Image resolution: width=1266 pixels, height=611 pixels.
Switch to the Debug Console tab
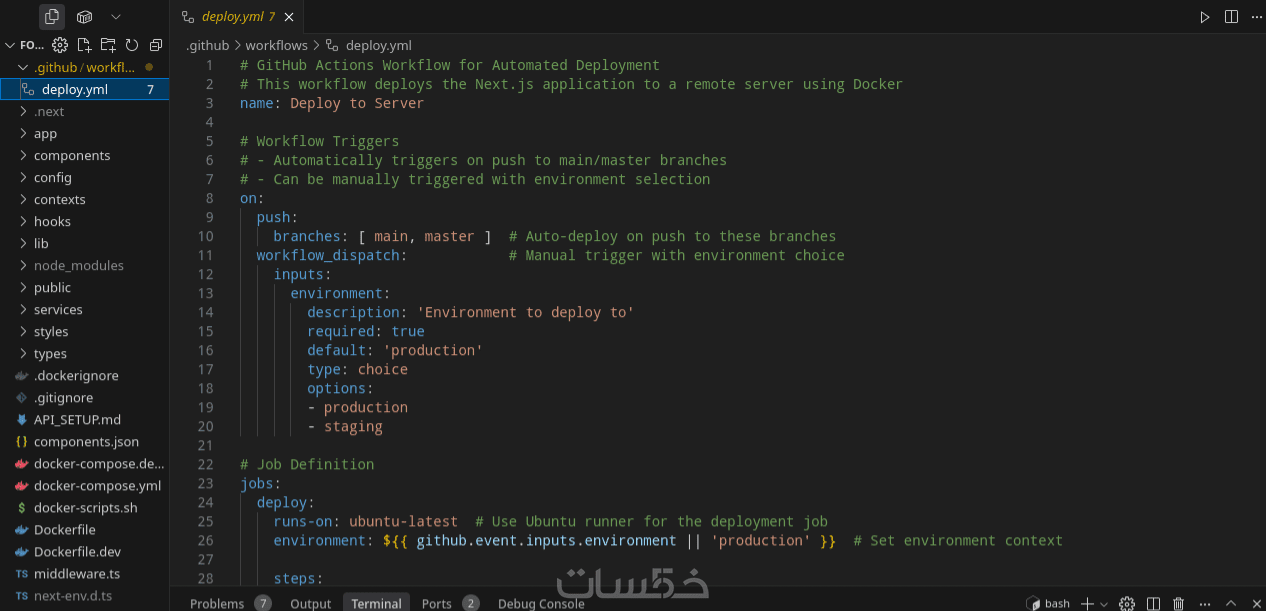(541, 603)
